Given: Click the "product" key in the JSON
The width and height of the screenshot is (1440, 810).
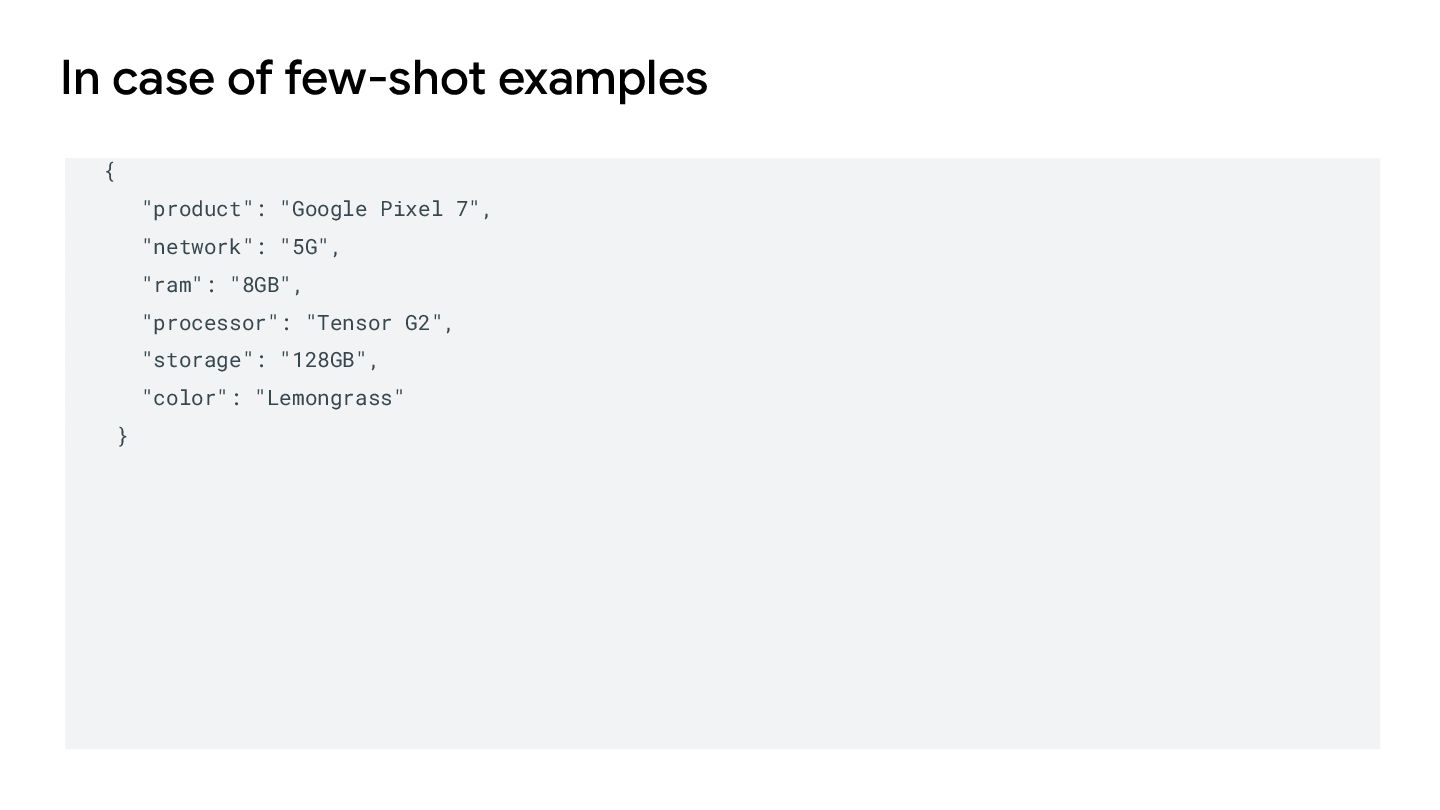Looking at the screenshot, I should click(x=198, y=210).
